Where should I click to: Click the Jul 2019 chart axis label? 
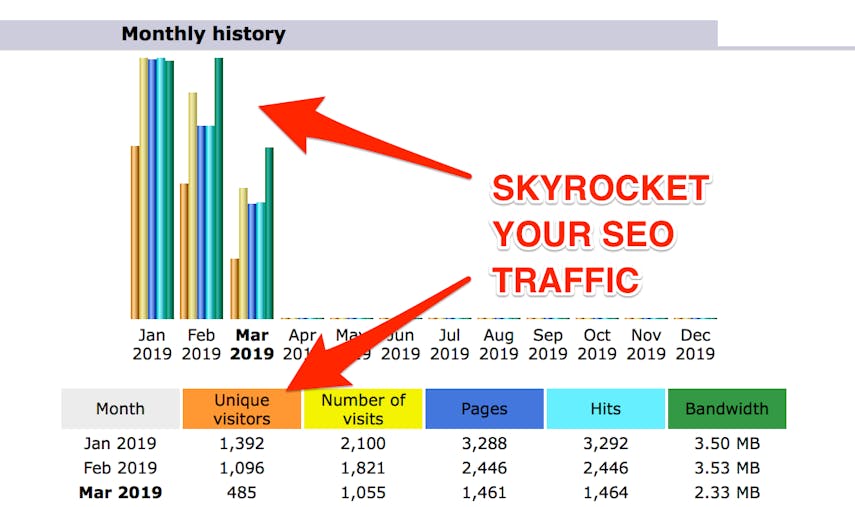click(x=449, y=344)
